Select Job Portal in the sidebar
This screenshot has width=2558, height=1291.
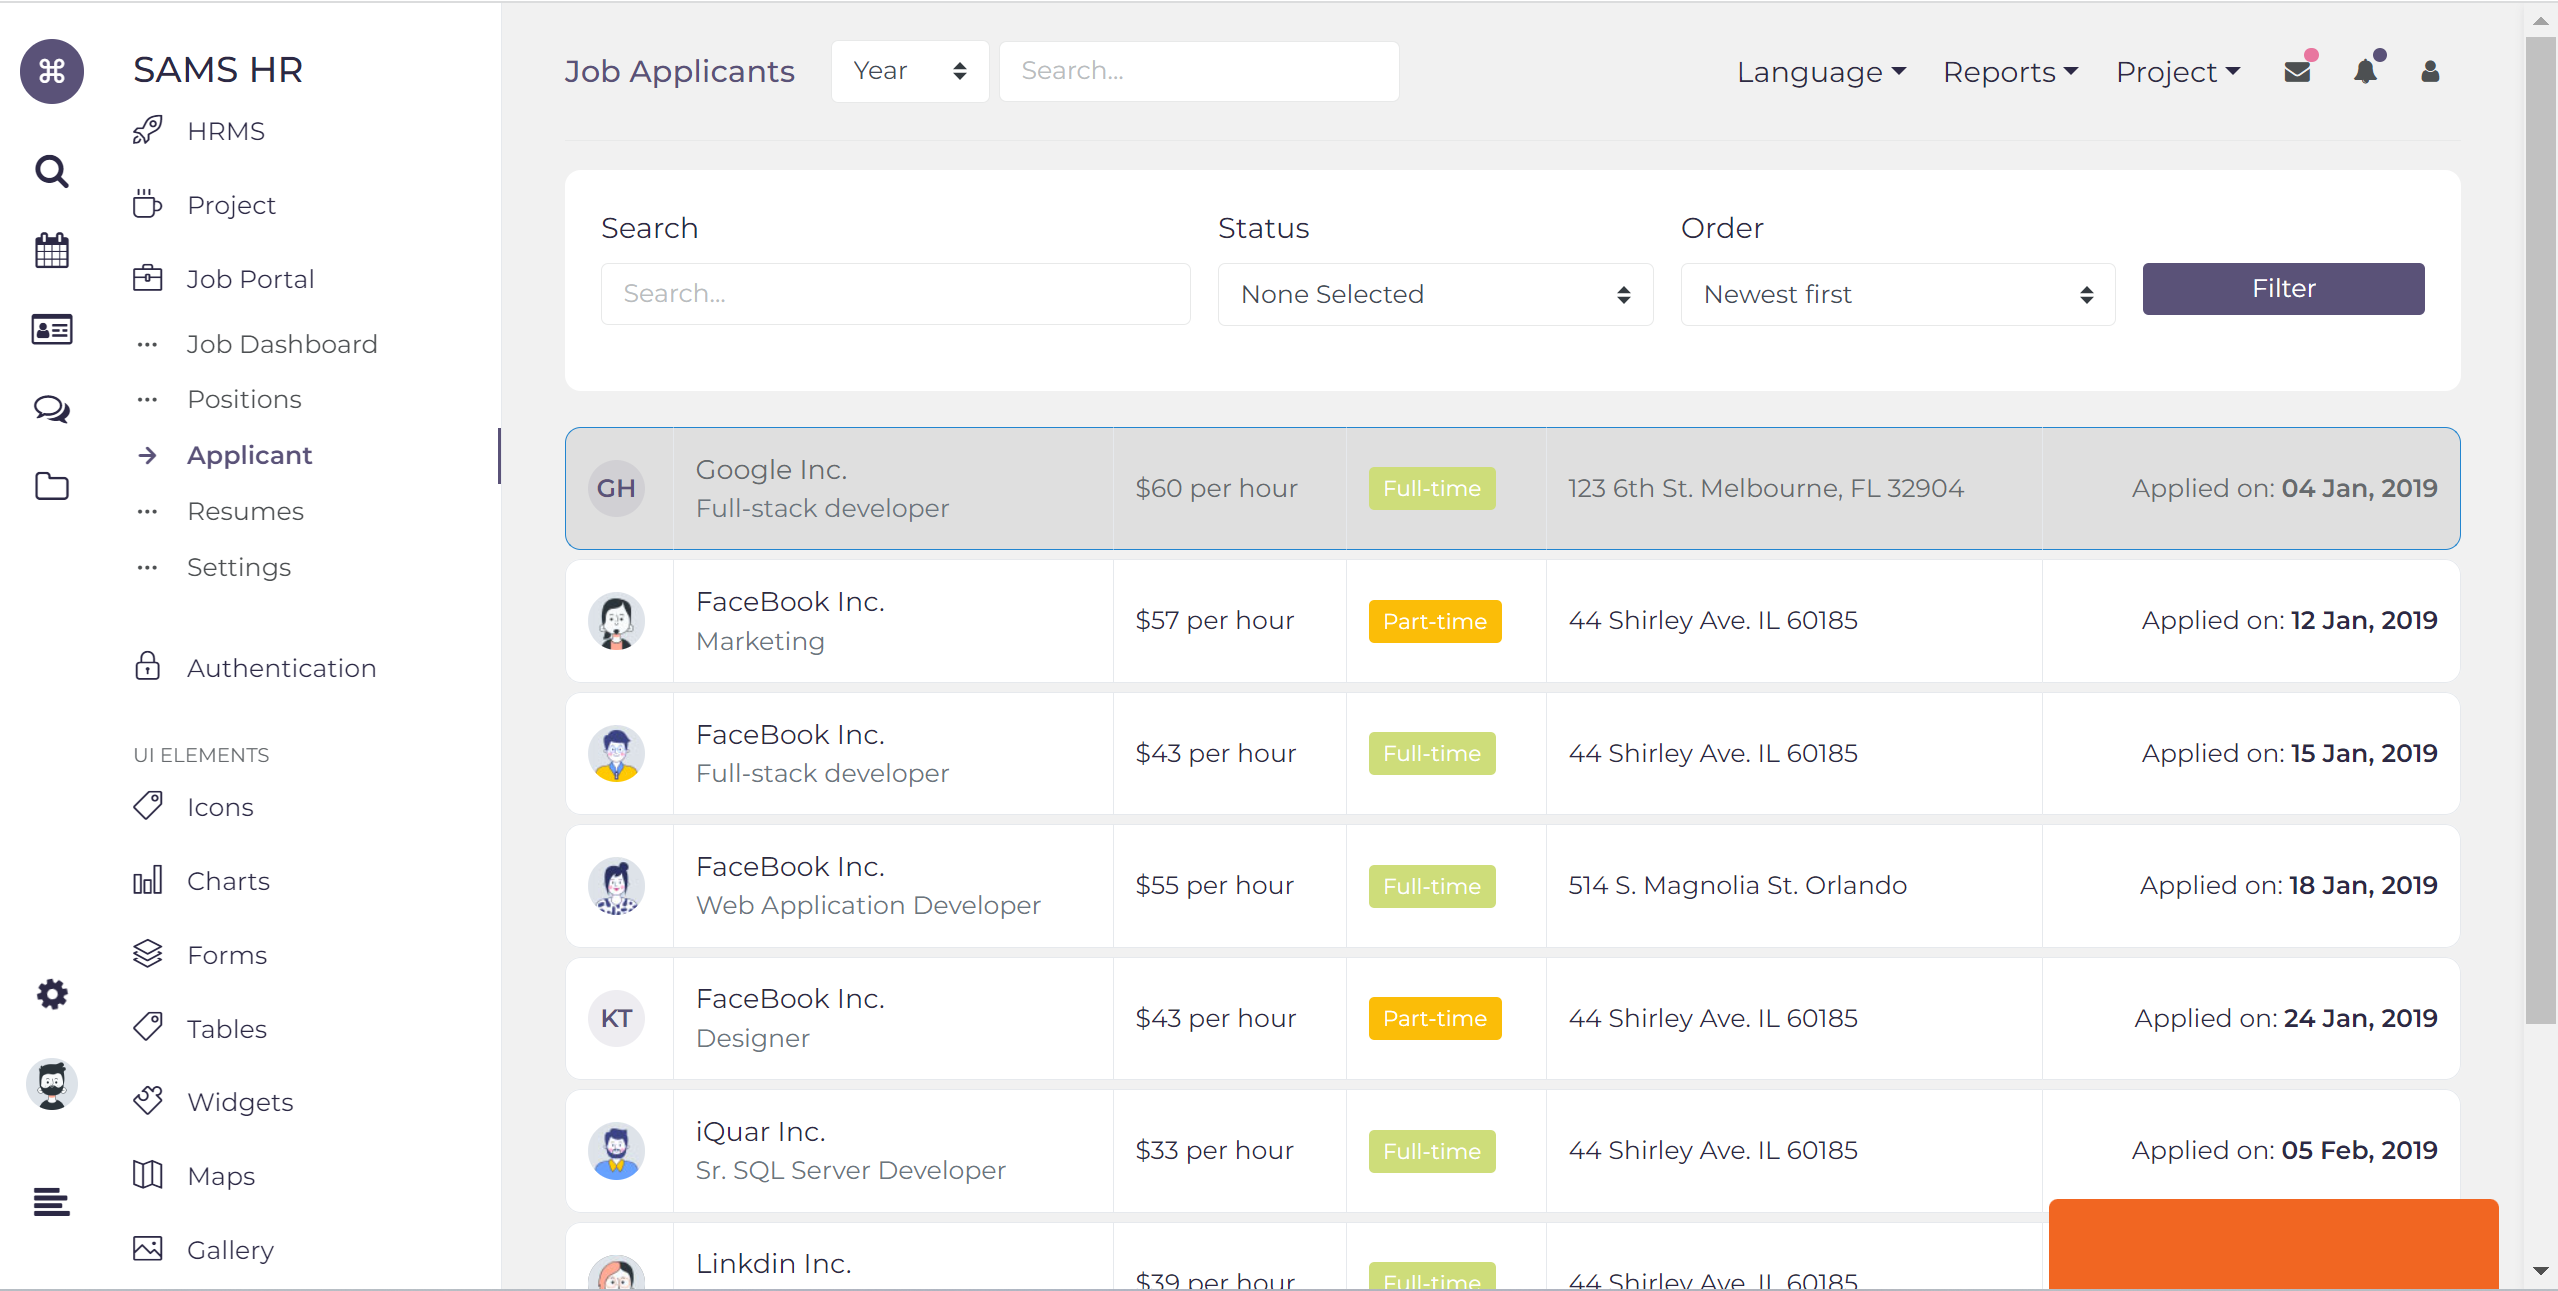point(251,279)
